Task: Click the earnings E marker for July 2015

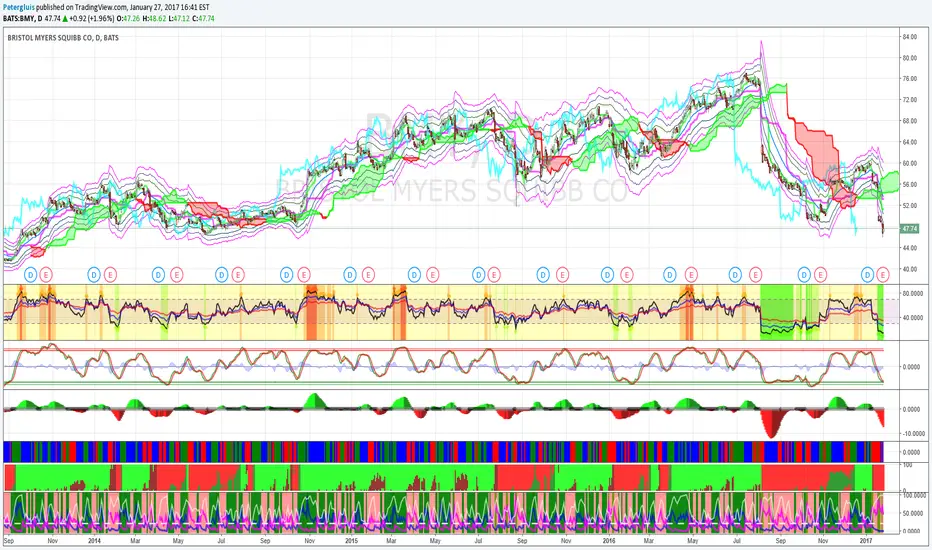Action: (x=494, y=275)
